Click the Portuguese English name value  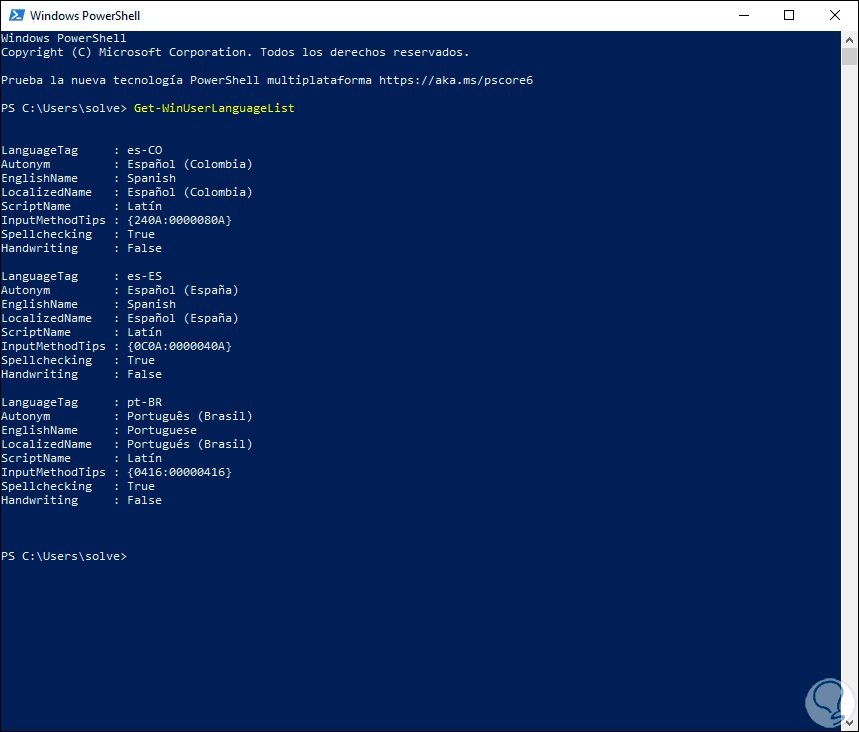pyautogui.click(x=161, y=430)
